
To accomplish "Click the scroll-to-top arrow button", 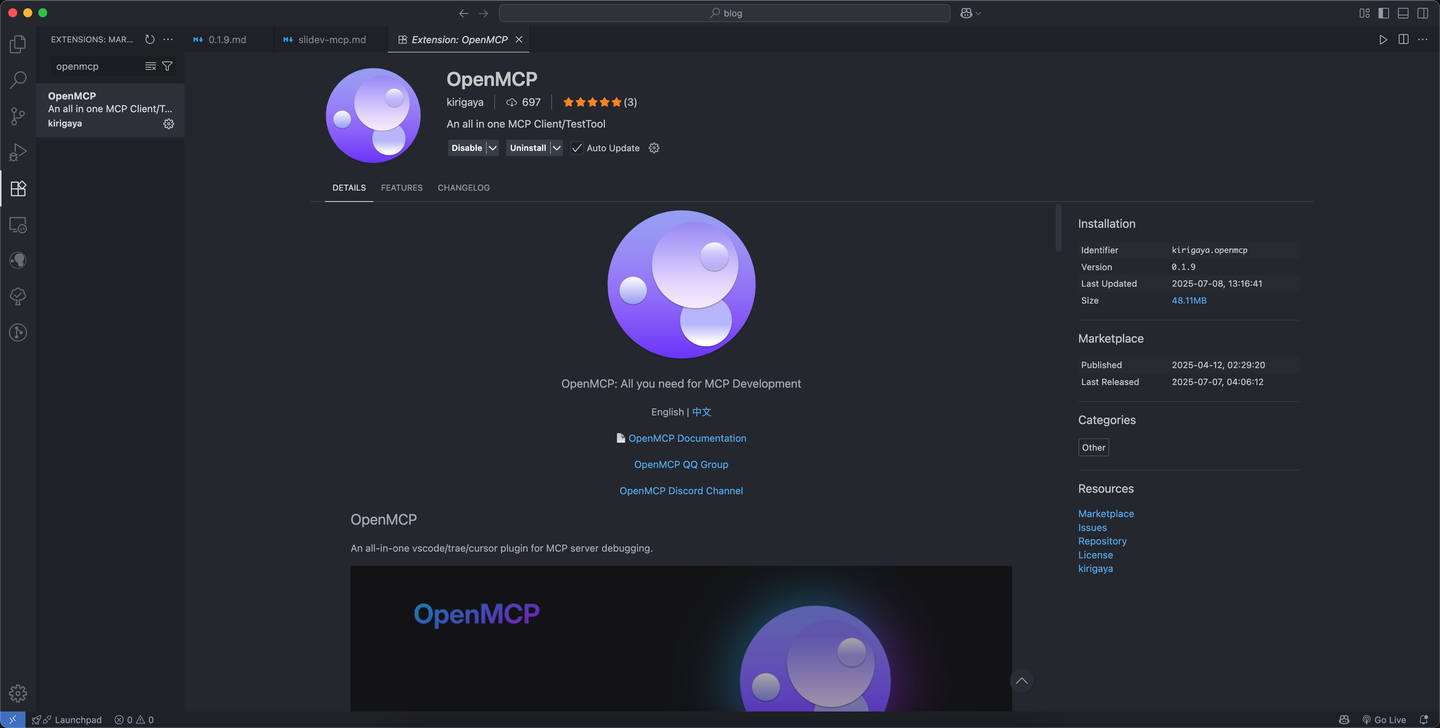I will pyautogui.click(x=1021, y=681).
